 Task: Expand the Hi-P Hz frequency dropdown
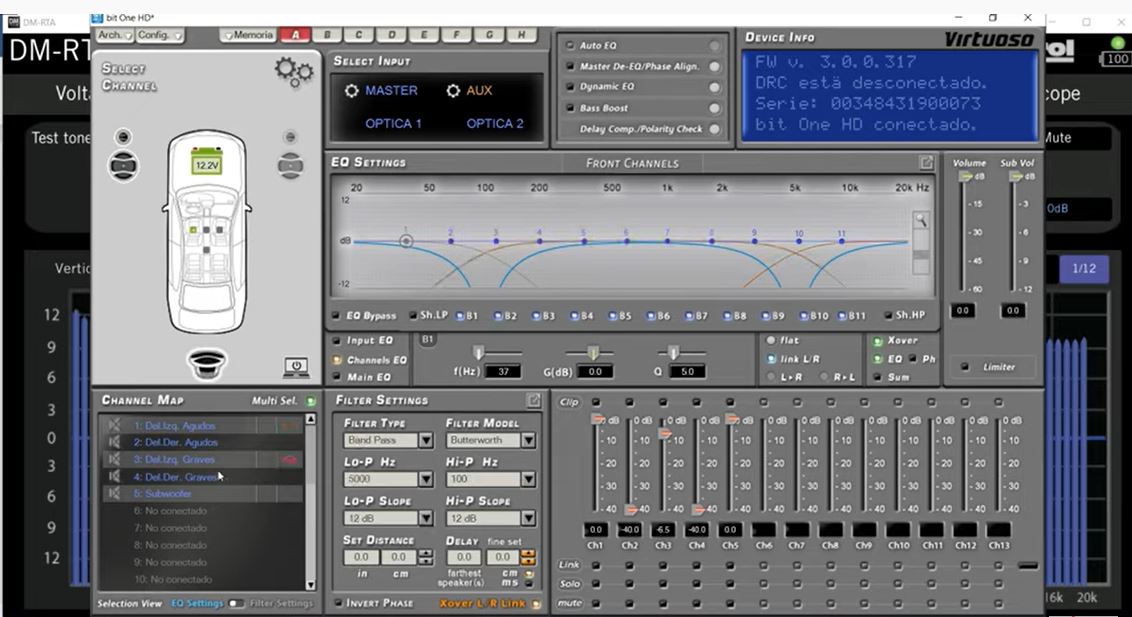(x=528, y=479)
